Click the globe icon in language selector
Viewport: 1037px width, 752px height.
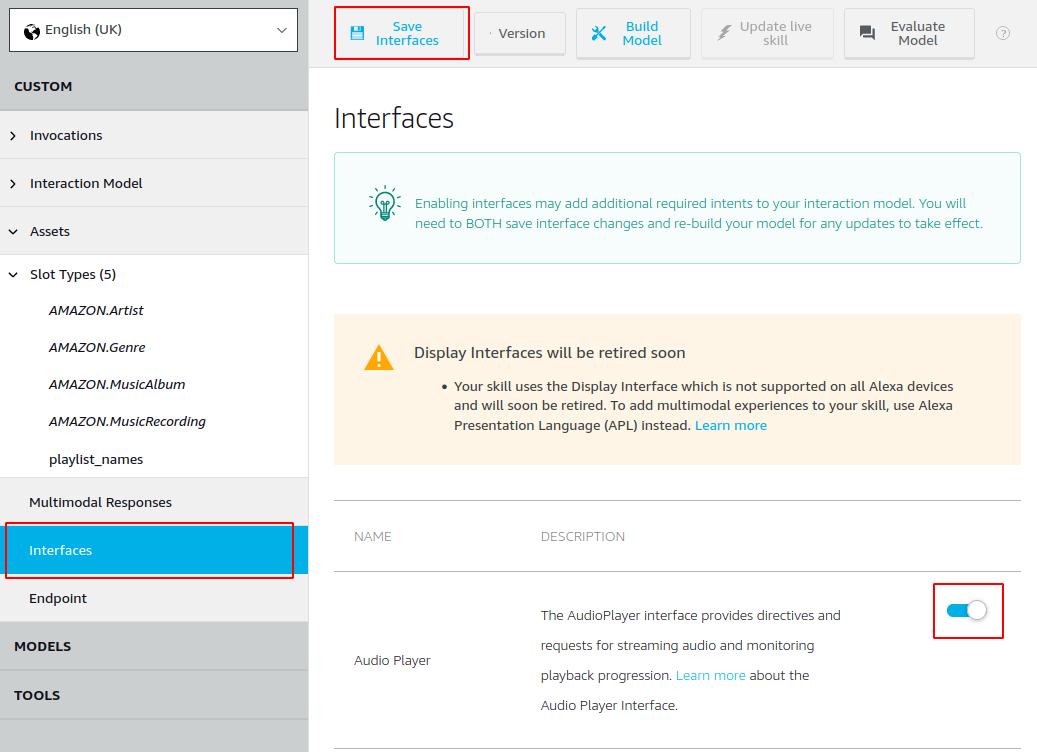[x=32, y=30]
